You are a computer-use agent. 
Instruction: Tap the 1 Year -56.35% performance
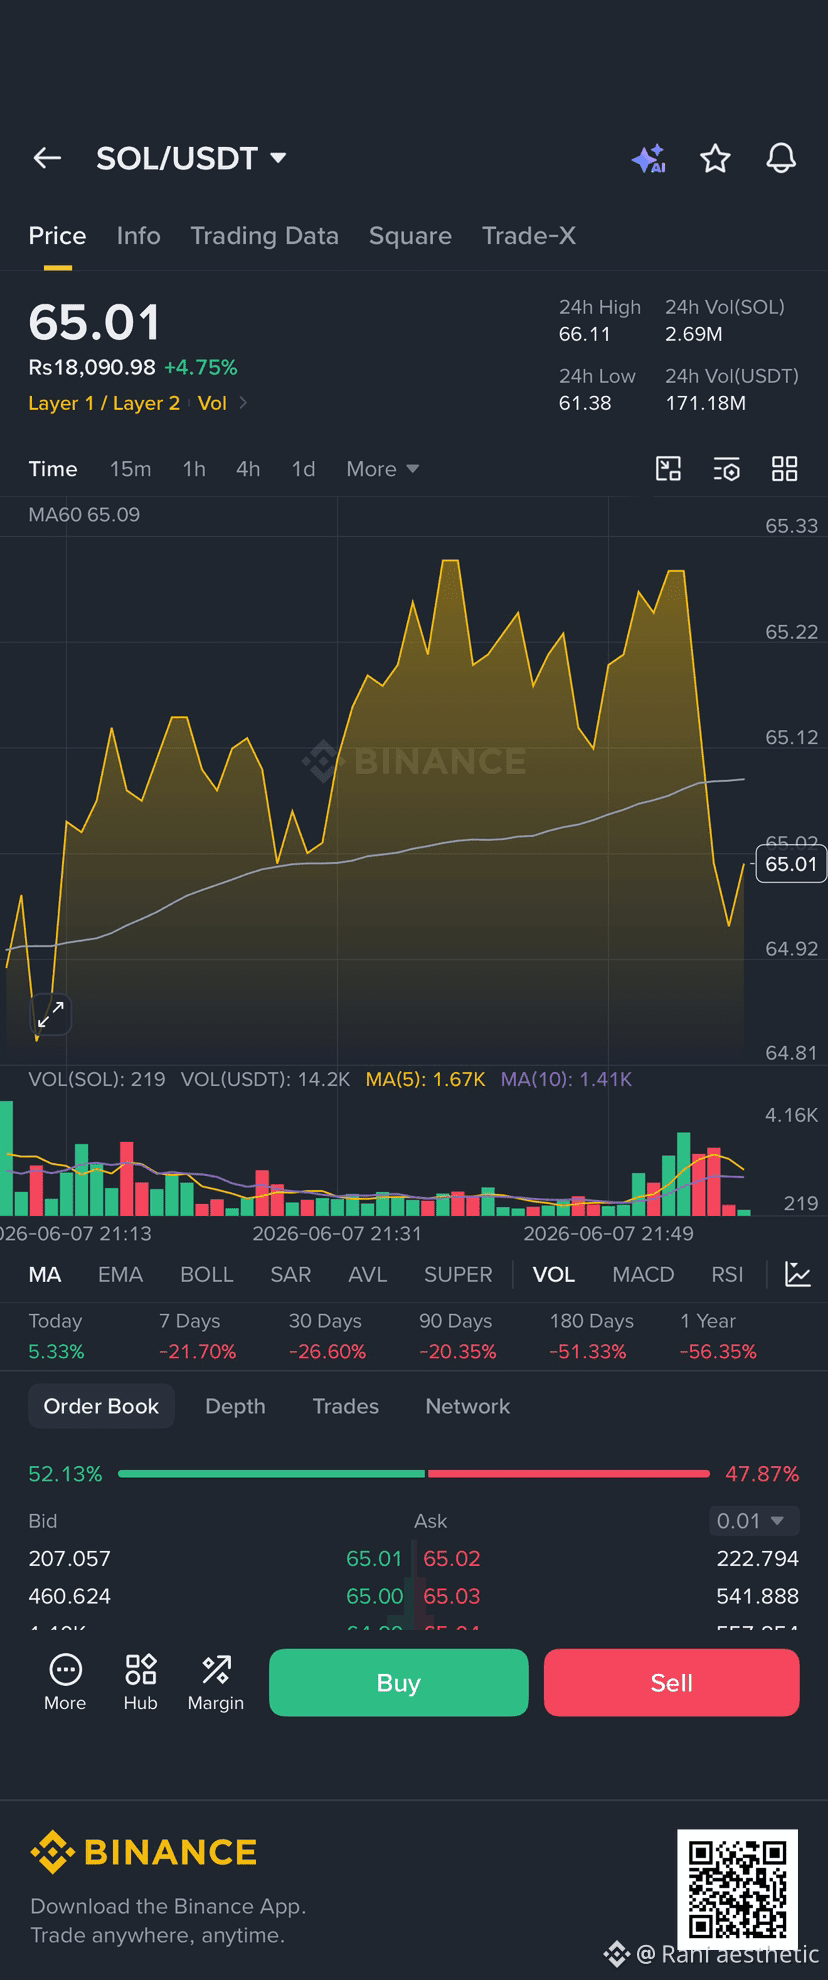pos(719,1337)
